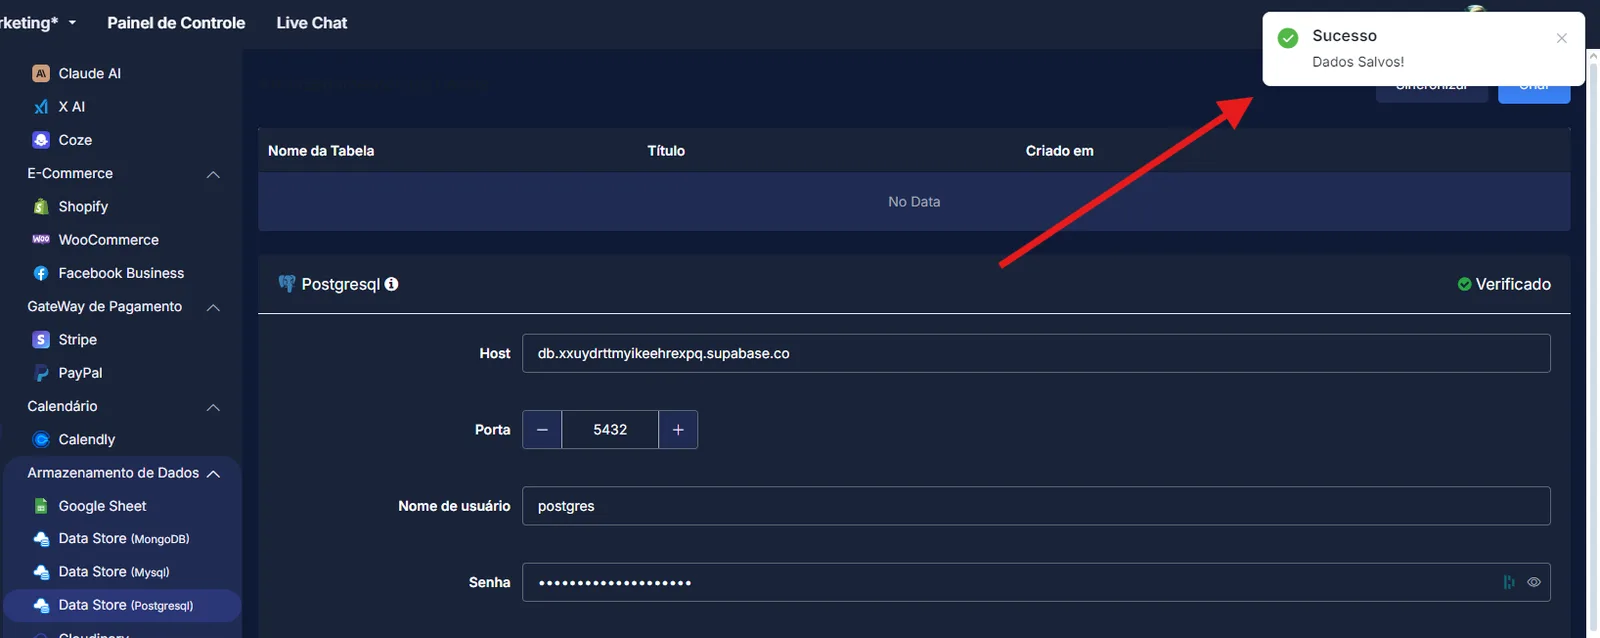Select the X AI icon

click(x=41, y=107)
